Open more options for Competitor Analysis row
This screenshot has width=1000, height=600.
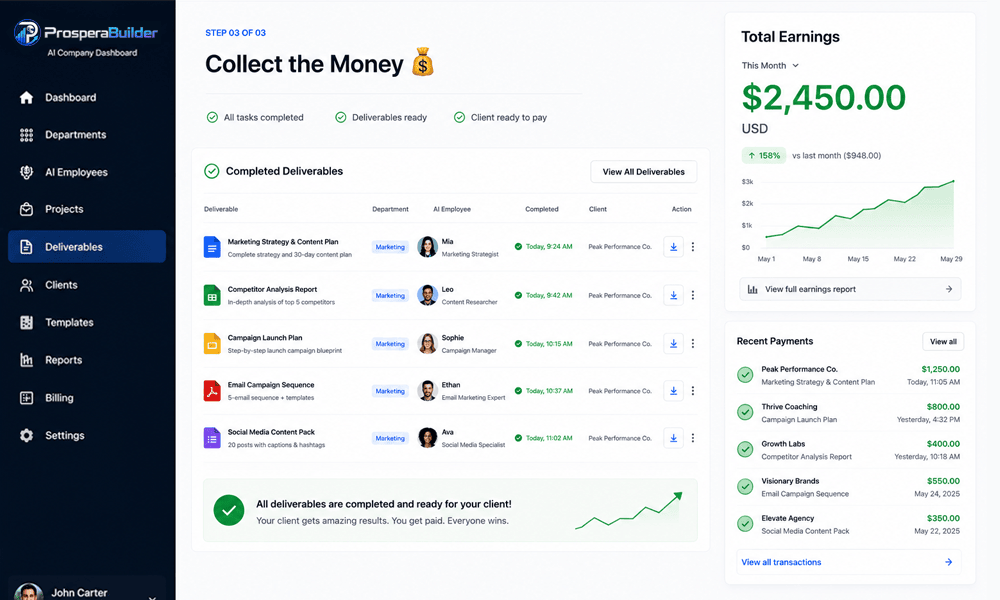[693, 295]
